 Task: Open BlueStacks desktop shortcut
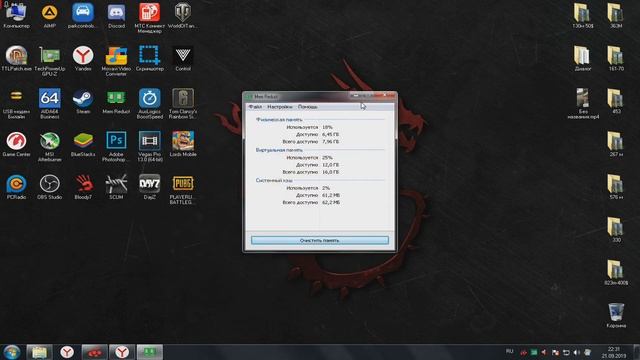coord(83,144)
